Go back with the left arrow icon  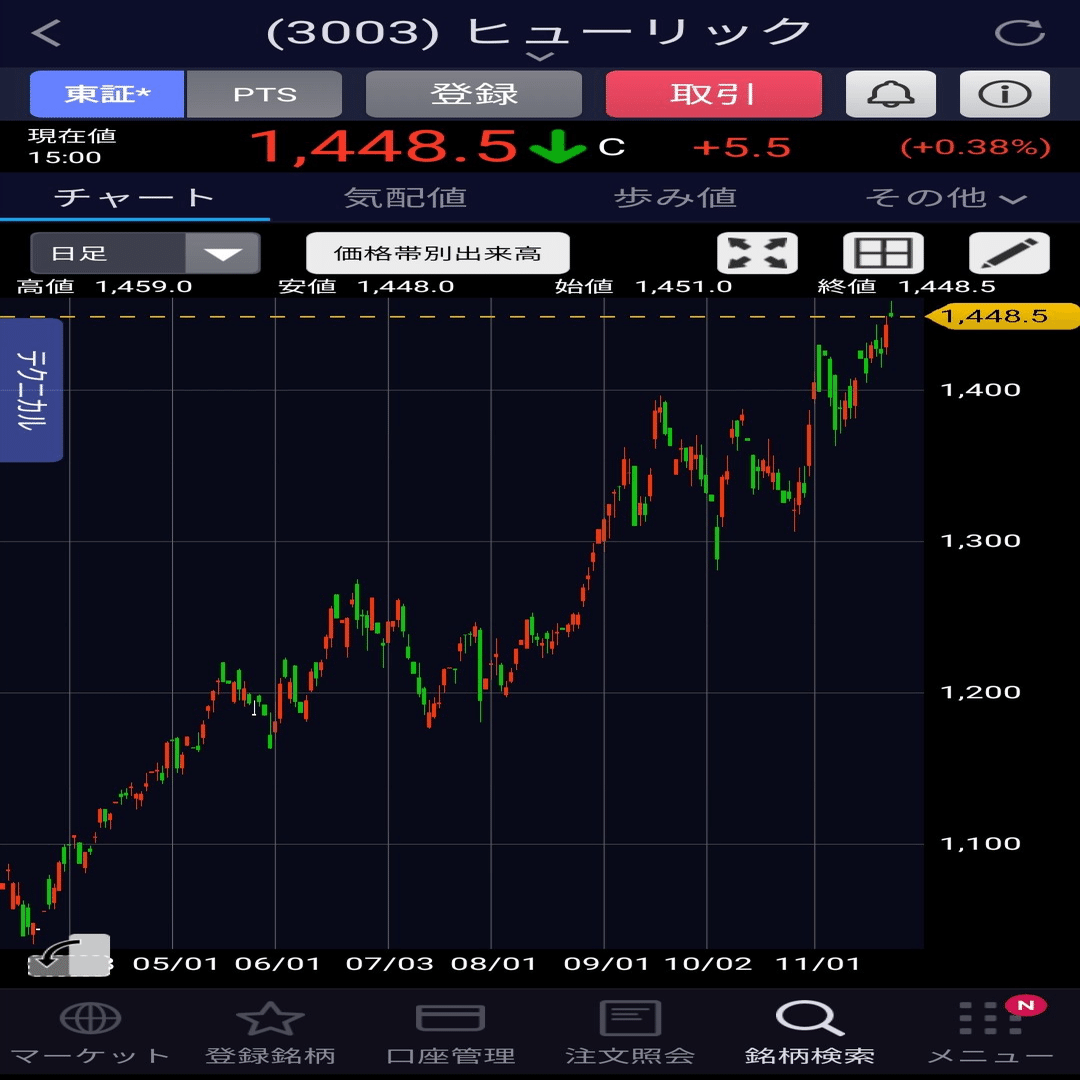(46, 32)
